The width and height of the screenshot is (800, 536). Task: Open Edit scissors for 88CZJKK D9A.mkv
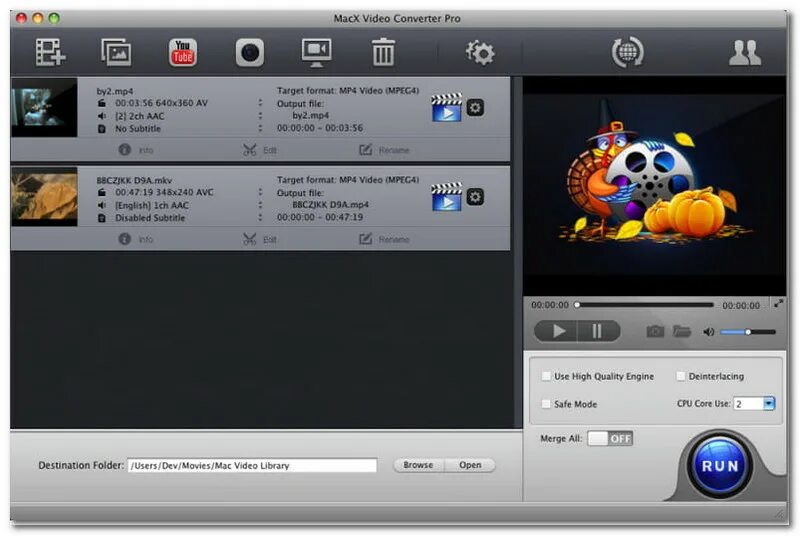(x=260, y=239)
